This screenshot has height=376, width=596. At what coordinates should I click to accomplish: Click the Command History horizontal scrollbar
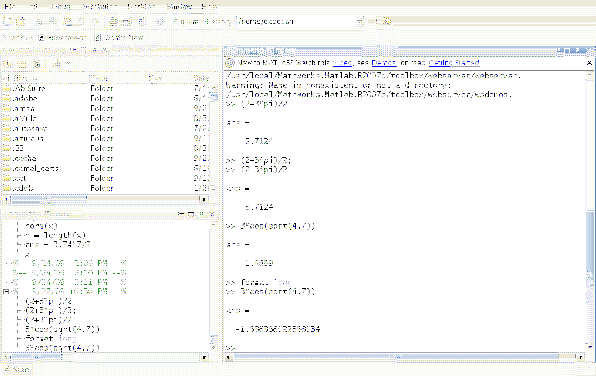click(x=105, y=358)
